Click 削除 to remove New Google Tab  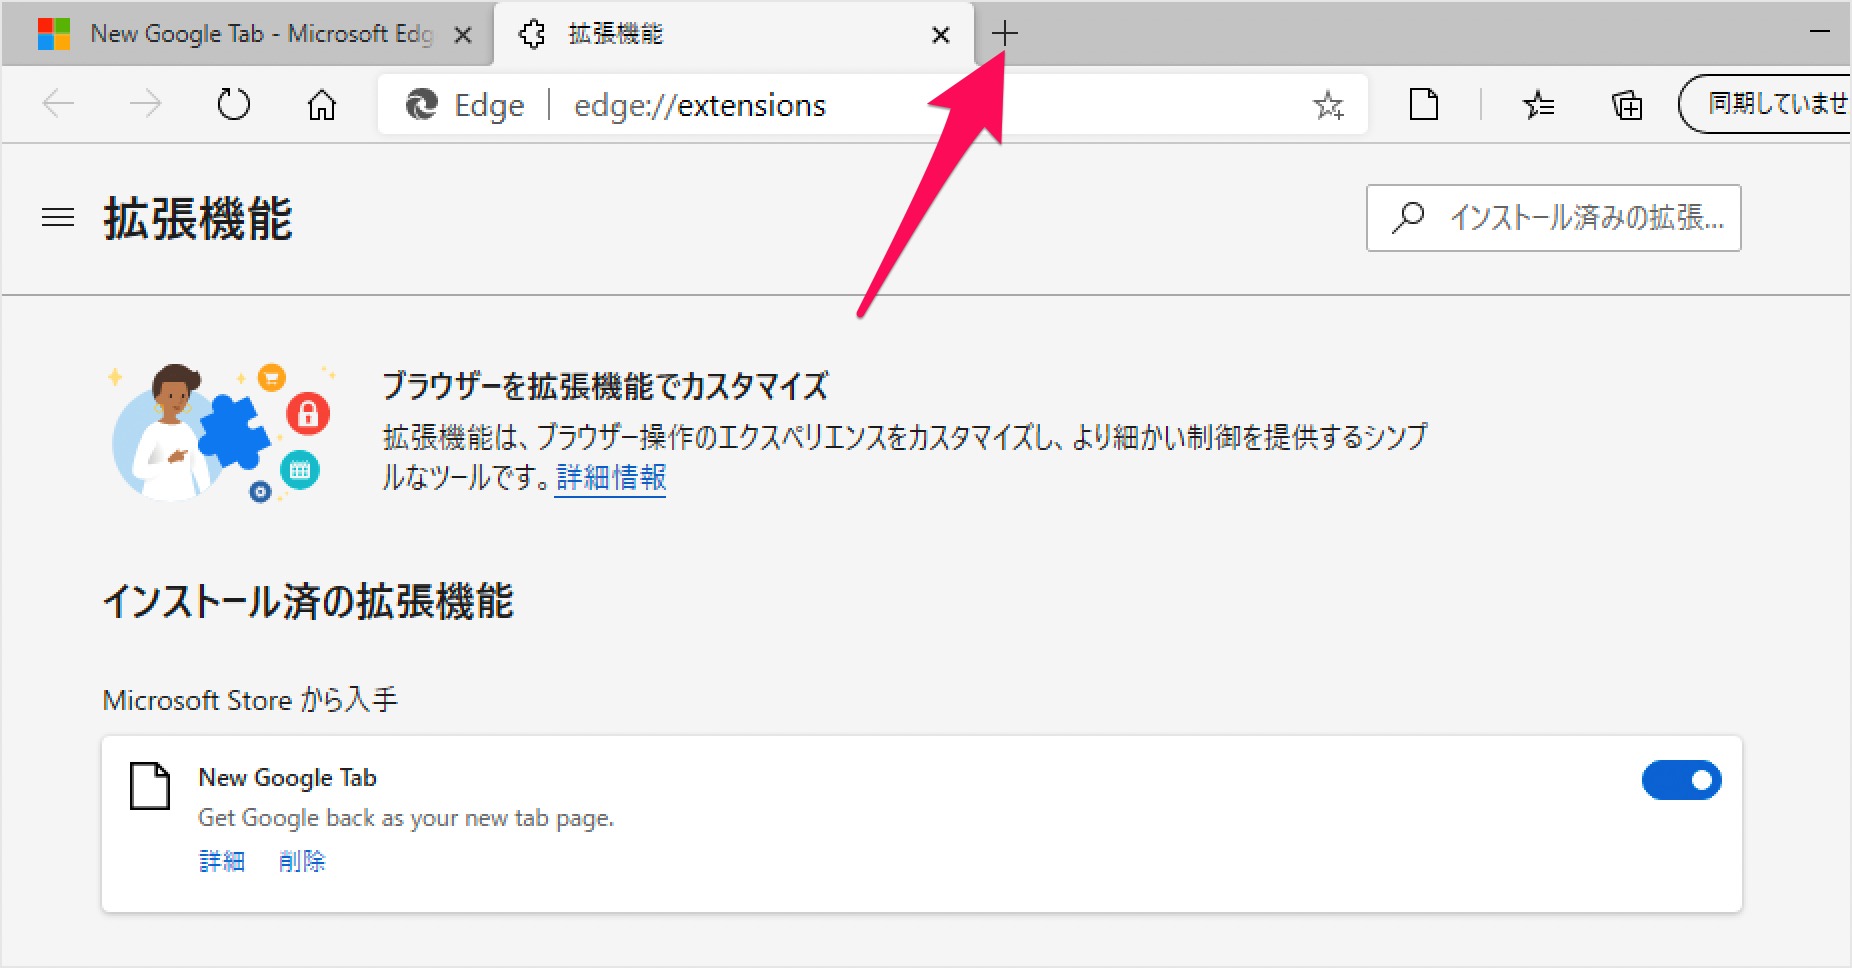tap(302, 861)
